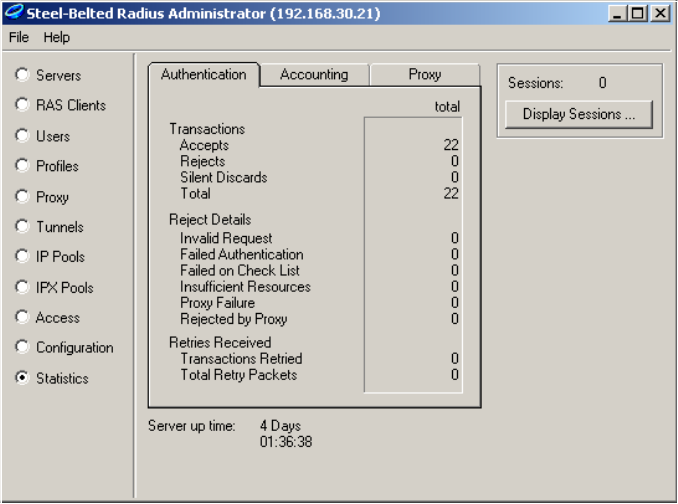Screen dimensions: 678x504
Task: Click the Accepts statistic label
Action: tap(204, 145)
